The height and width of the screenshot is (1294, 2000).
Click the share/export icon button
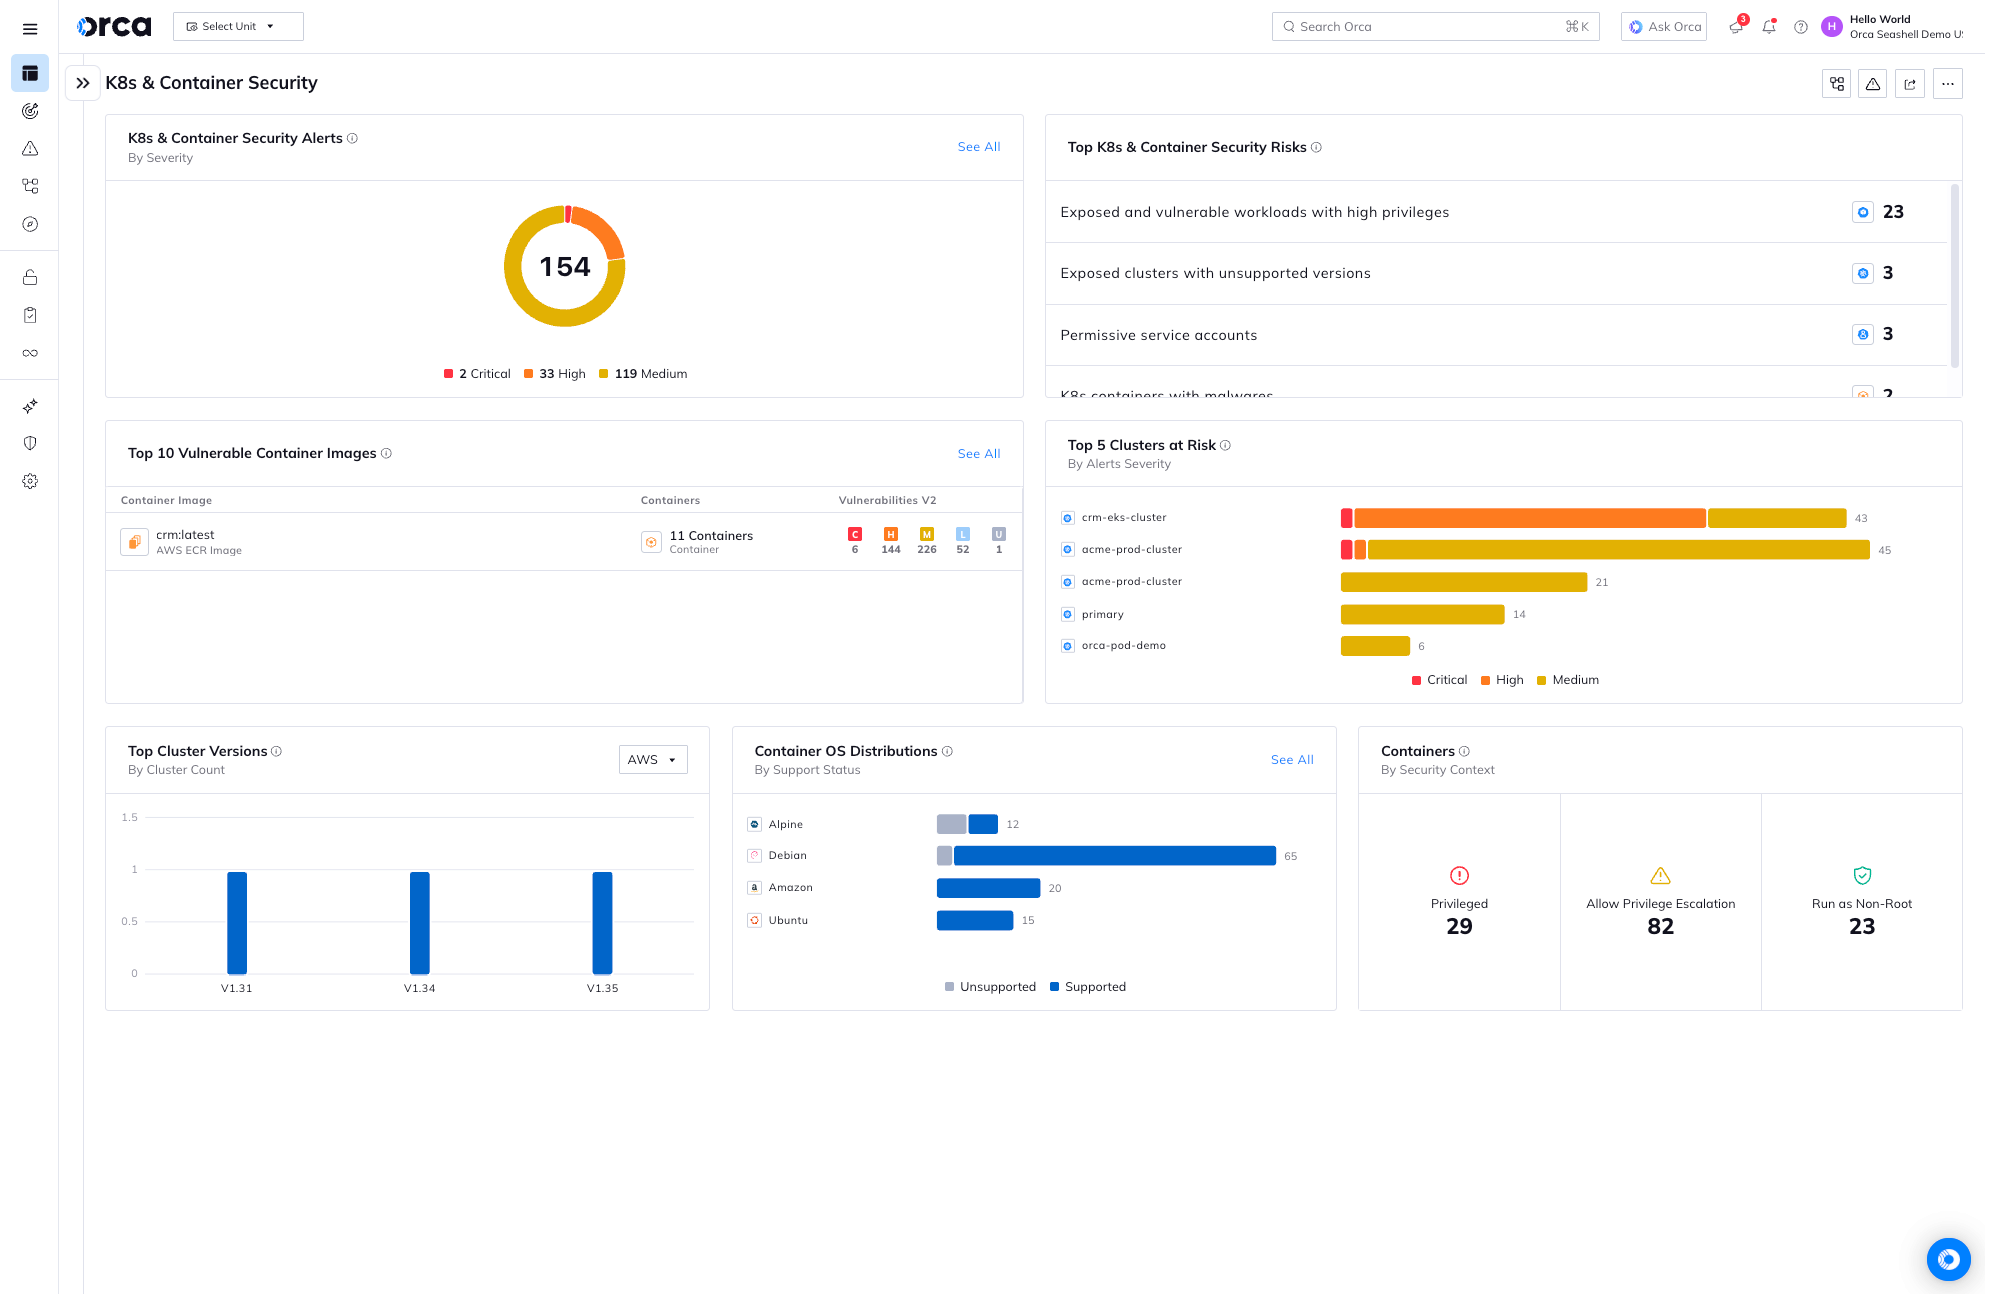tap(1910, 84)
